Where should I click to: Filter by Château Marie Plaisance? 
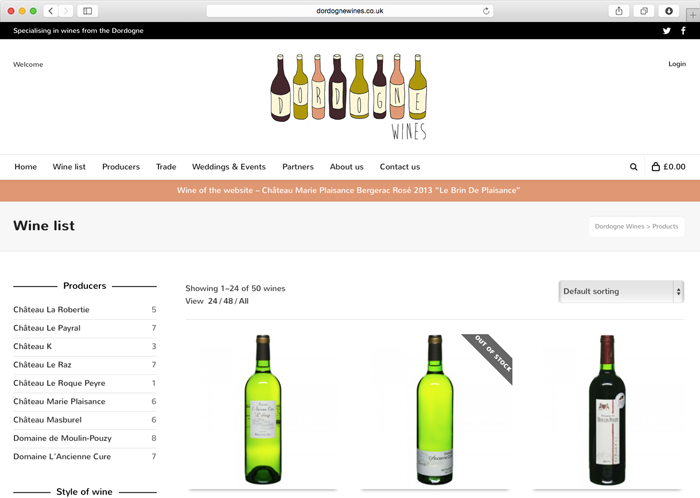[x=59, y=402]
